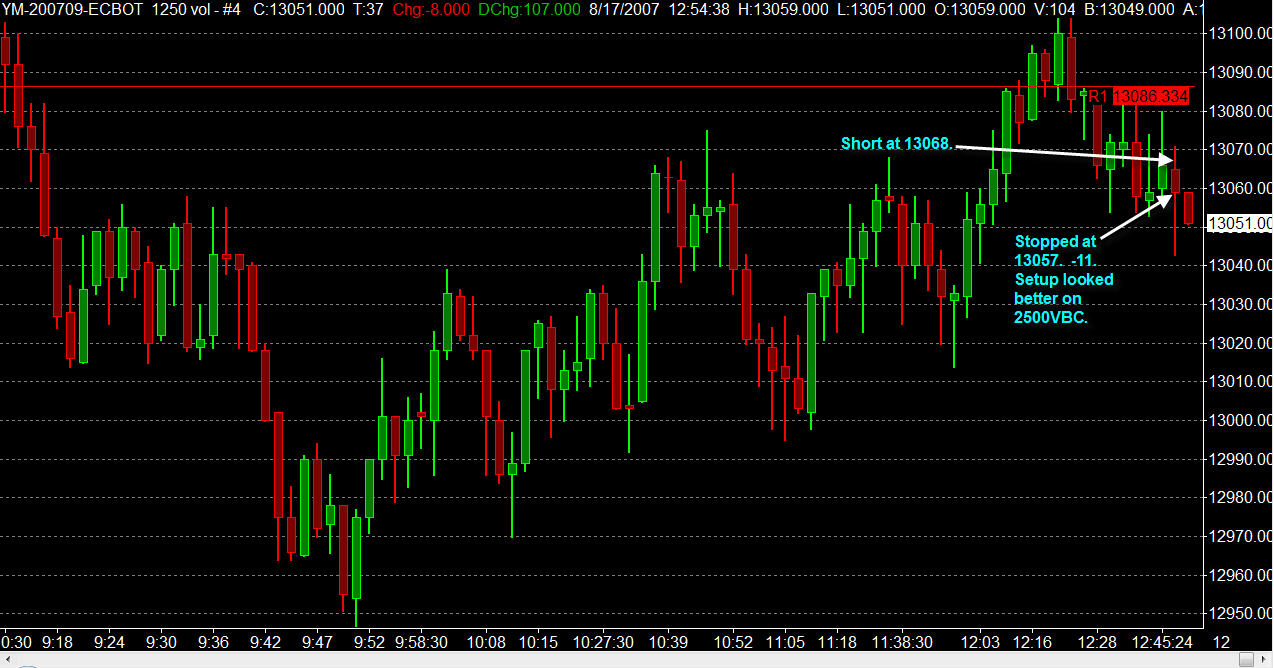Image resolution: width=1274 pixels, height=668 pixels.
Task: Click the V:104 volume value in the header
Action: point(1055,8)
